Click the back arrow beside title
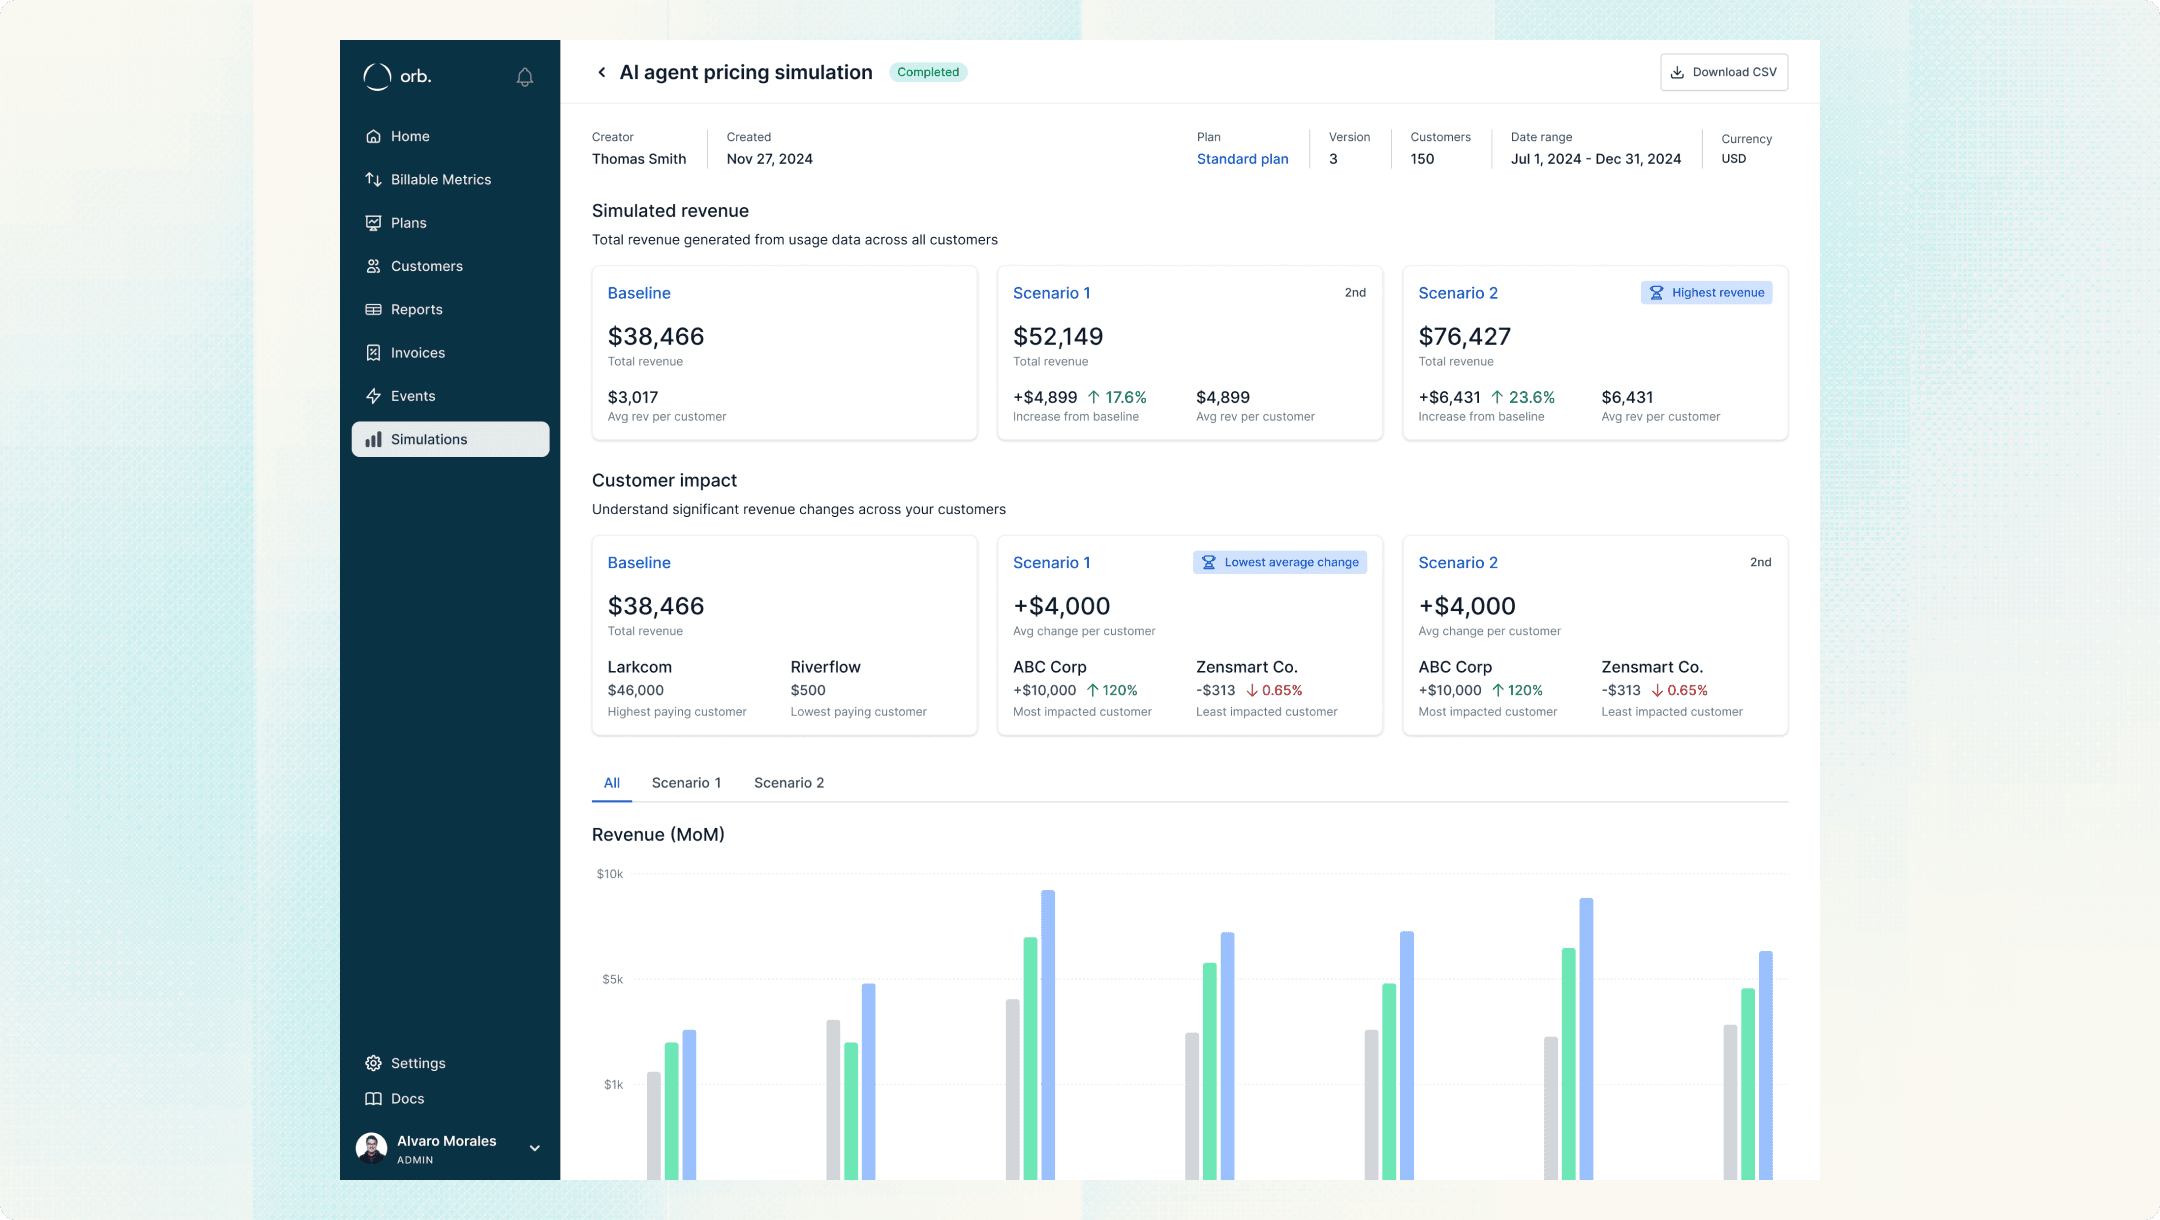Screen dimensions: 2160x1220 point(601,72)
